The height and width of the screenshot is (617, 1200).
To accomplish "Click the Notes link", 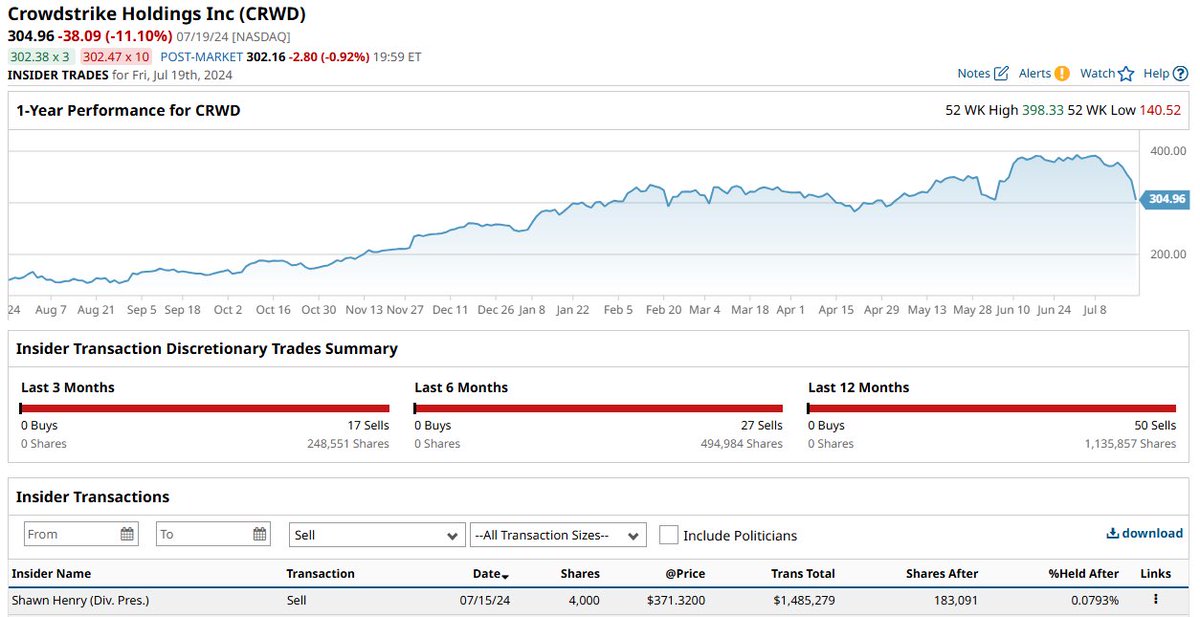I will (x=973, y=73).
